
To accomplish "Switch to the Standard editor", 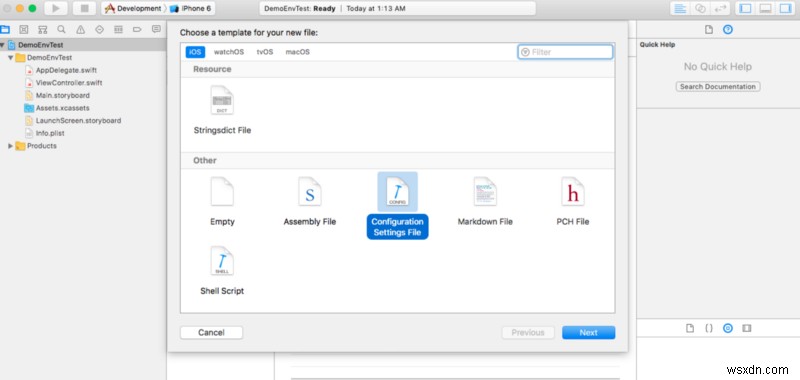I will tap(680, 8).
